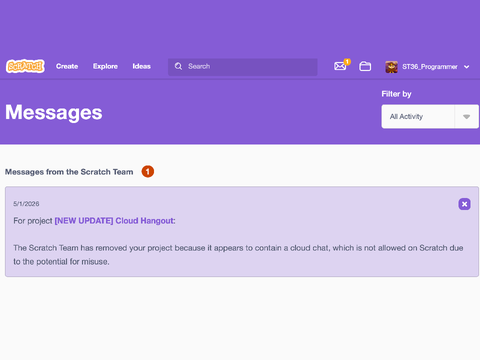This screenshot has height=360, width=480.
Task: Click the filter dropdown's triangle arrow
Action: click(x=466, y=117)
